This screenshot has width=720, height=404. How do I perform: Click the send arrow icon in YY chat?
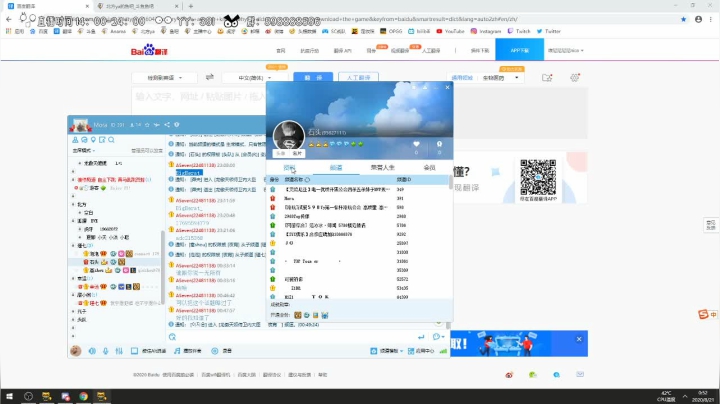[x=421, y=337]
